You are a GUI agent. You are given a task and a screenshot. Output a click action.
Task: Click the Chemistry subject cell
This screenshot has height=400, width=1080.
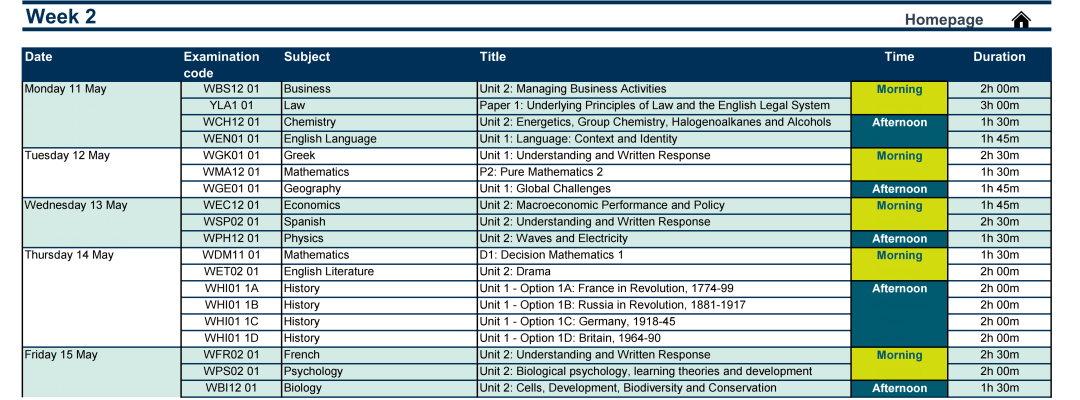[x=309, y=122]
